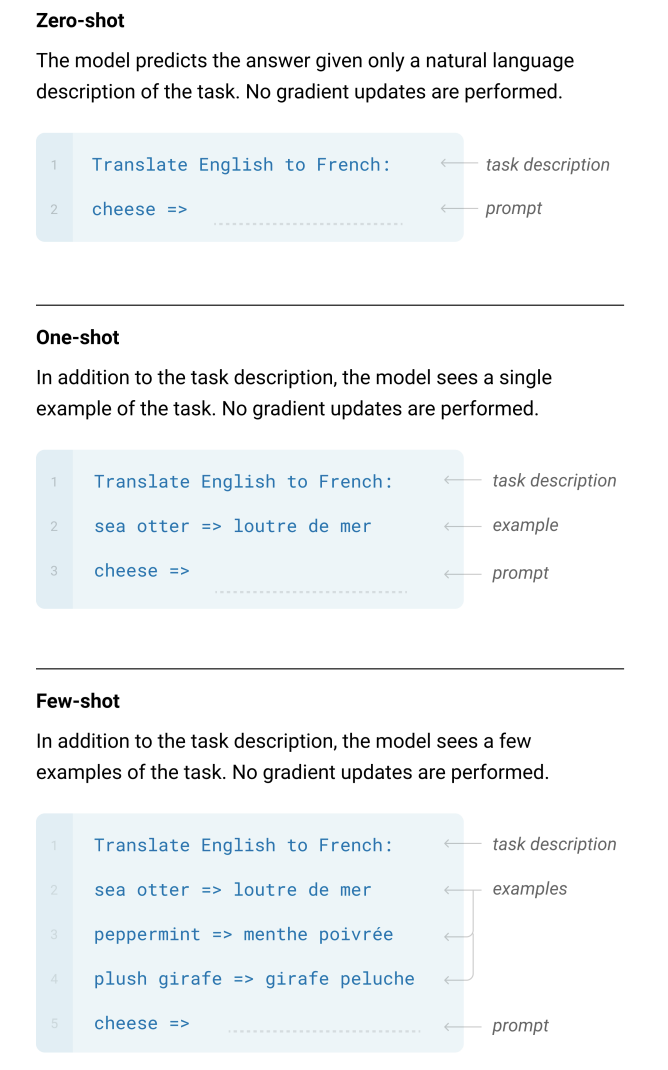Click the Zero-shot heading
668x1070 pixels.
[80, 20]
